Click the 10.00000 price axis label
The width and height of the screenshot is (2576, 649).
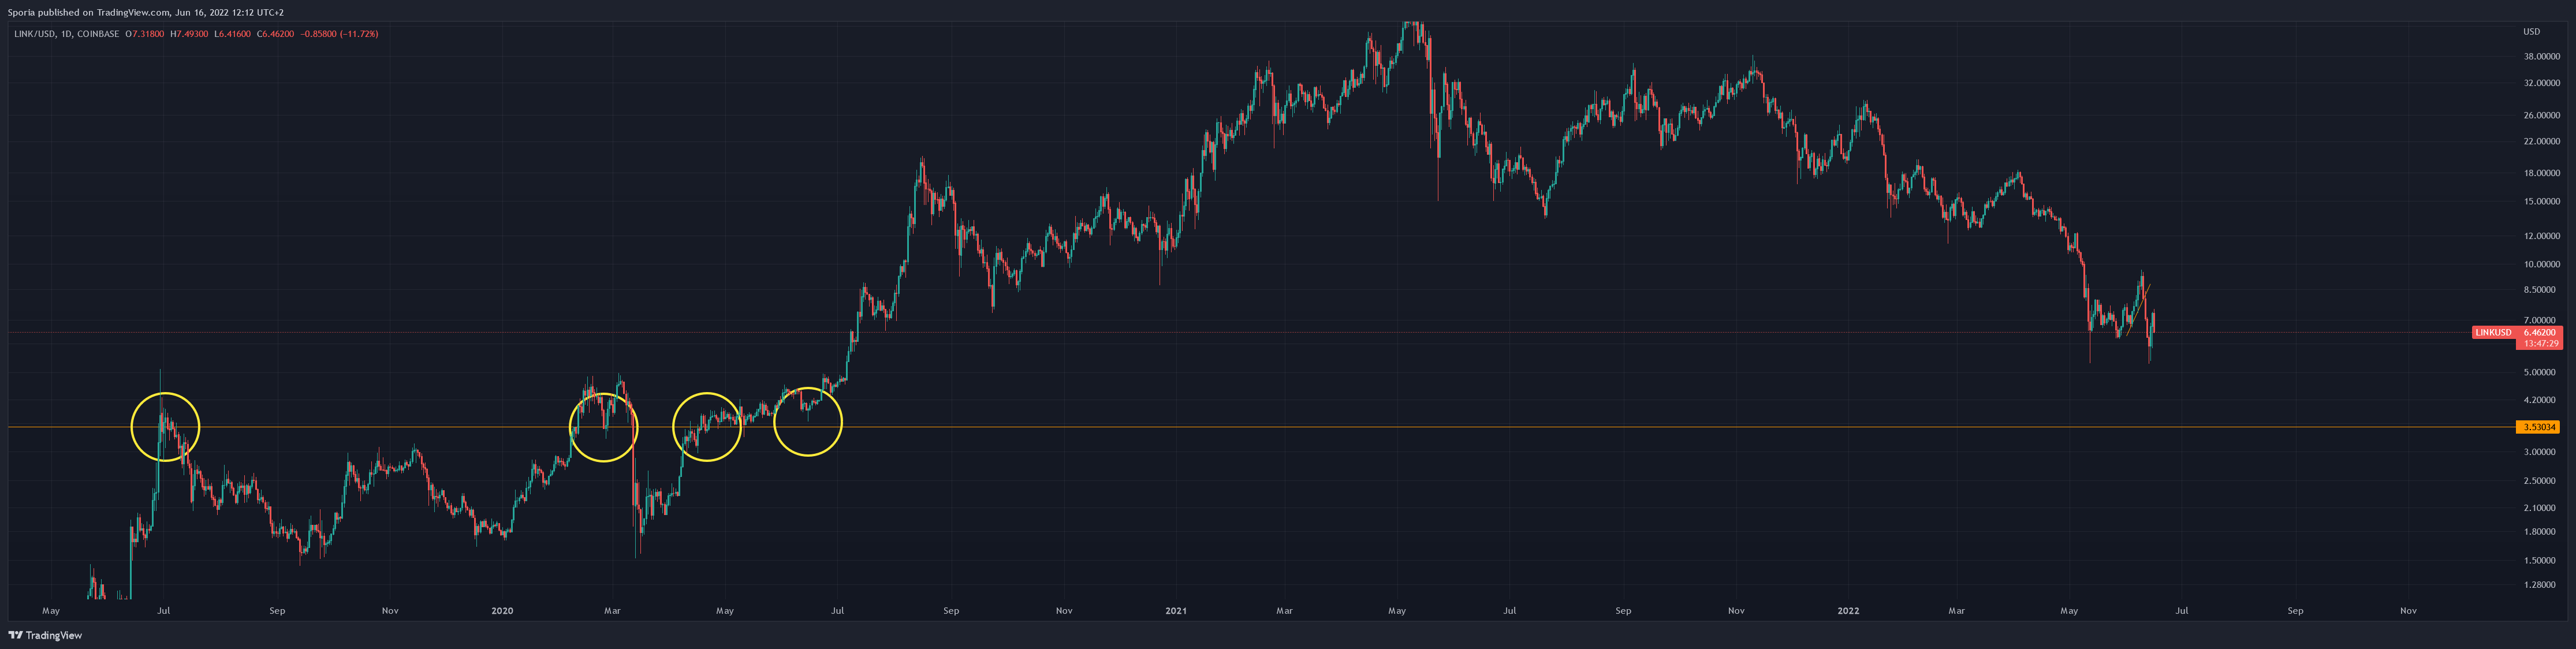2541,264
